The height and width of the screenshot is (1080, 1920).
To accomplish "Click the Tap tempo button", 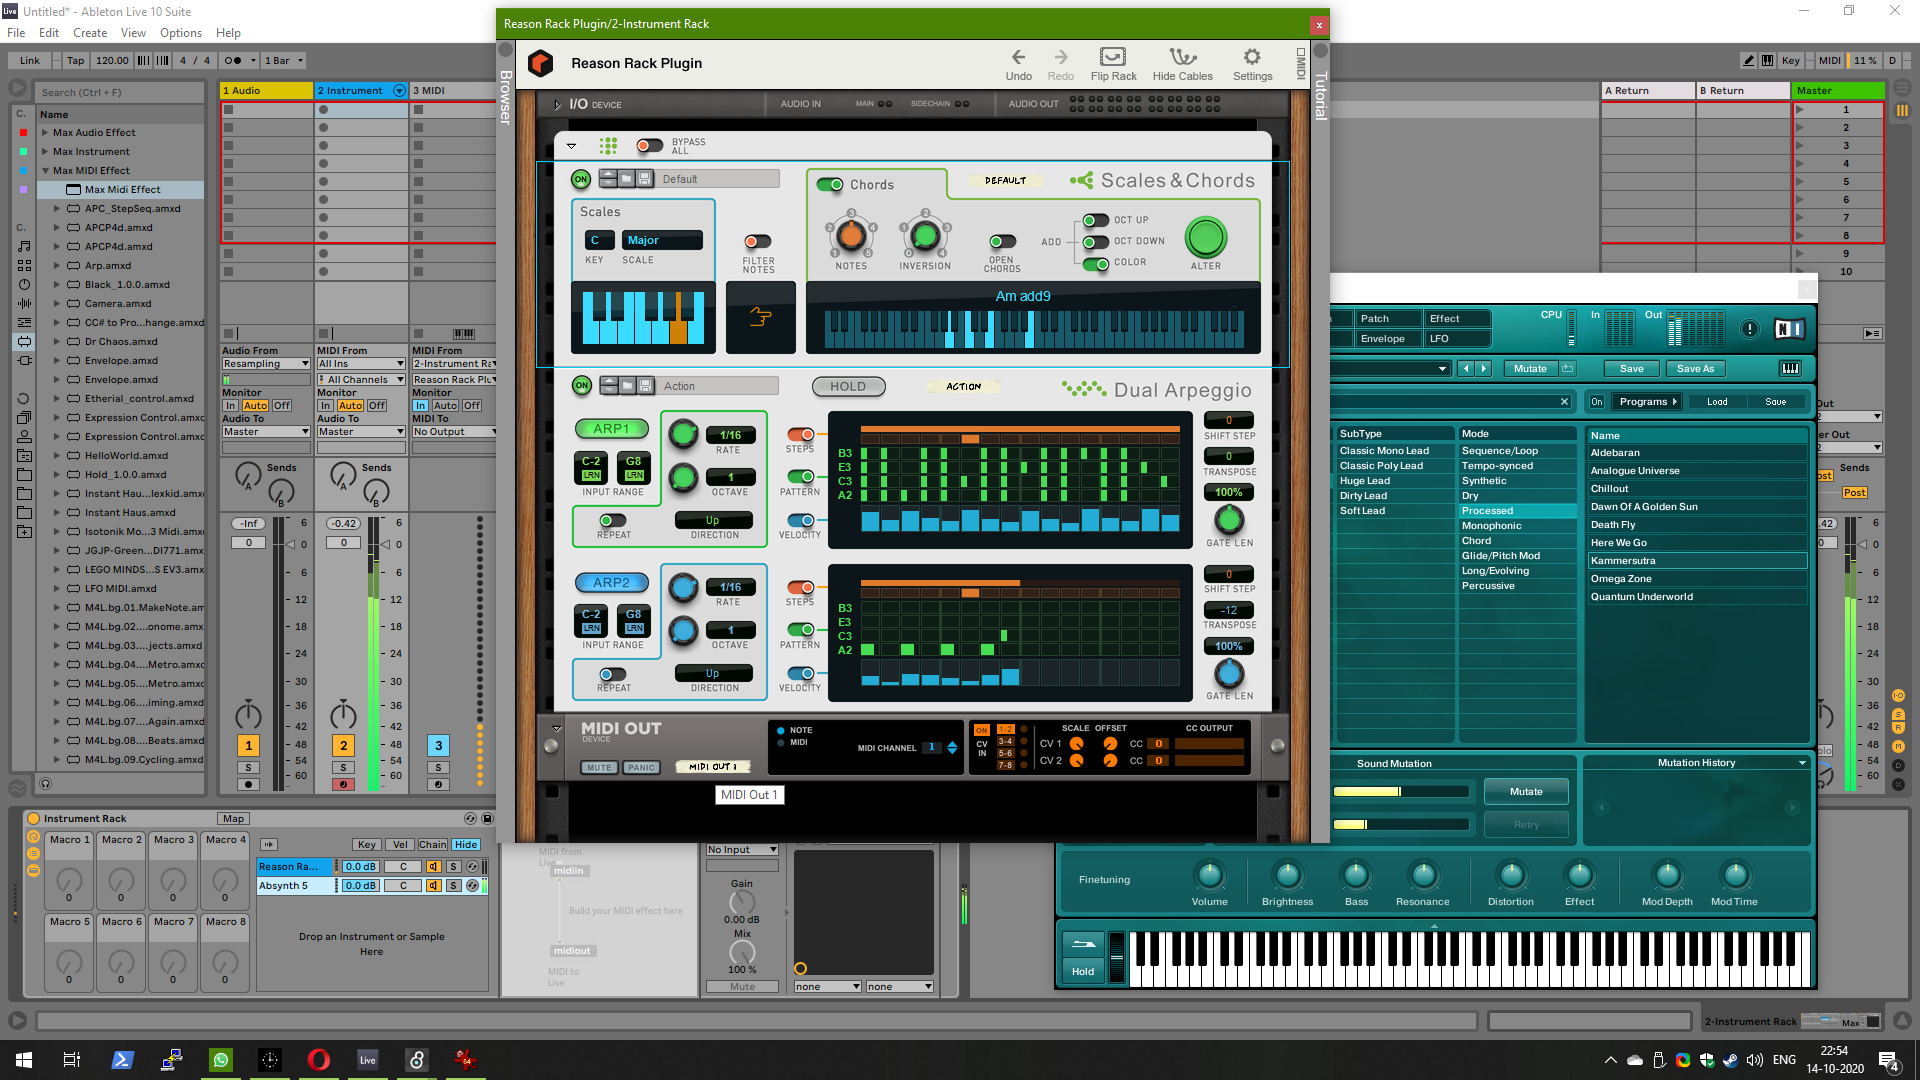I will [76, 60].
